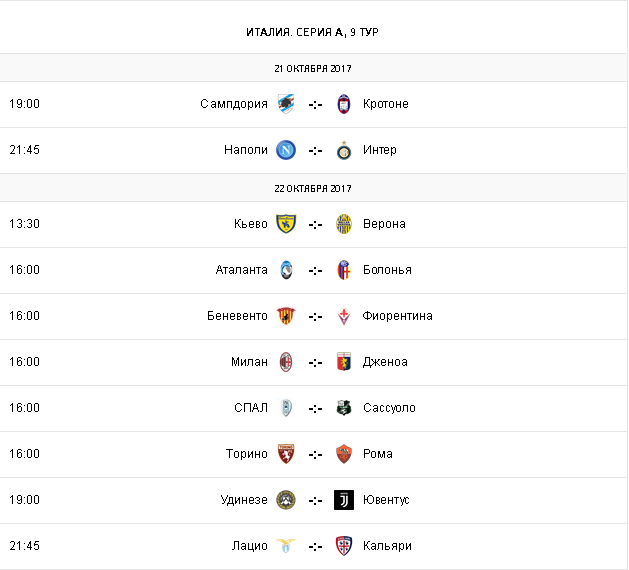The image size is (629, 570).
Task: Open the Беневенто versus Фиорентина score placeholder
Action: (315, 316)
